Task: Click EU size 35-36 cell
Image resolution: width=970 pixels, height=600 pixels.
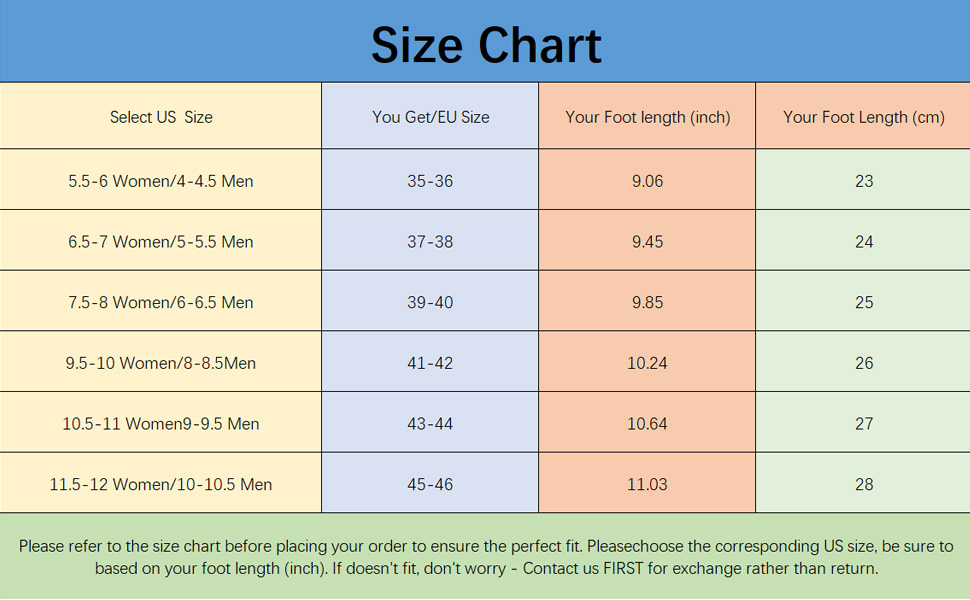Action: click(430, 179)
